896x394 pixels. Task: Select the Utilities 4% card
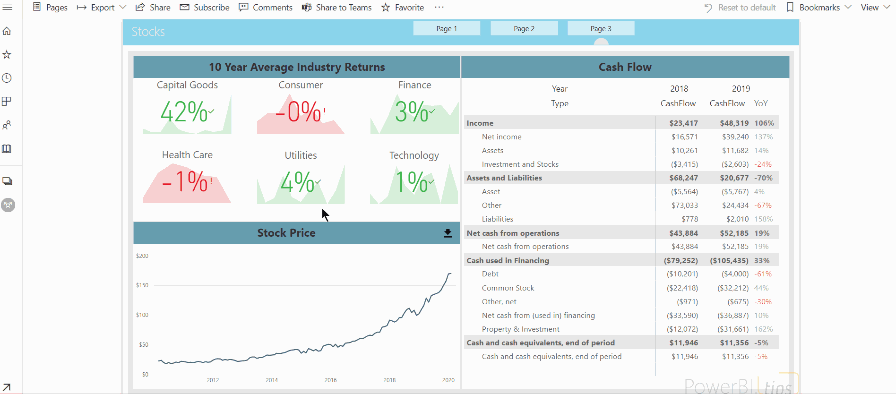301,176
